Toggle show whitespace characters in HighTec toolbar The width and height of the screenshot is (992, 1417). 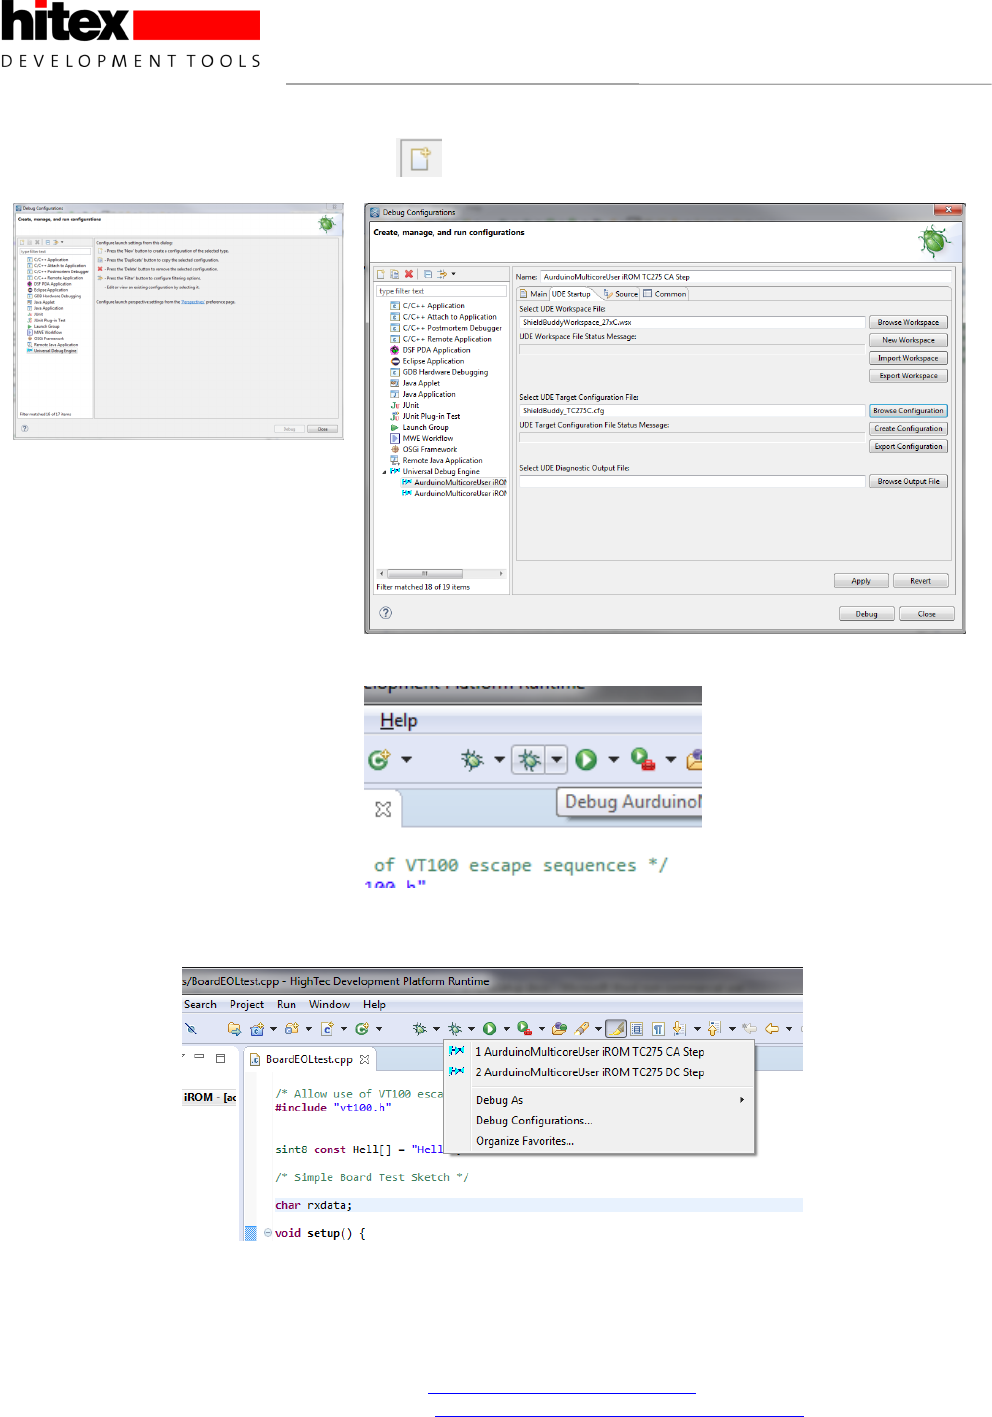(x=658, y=1028)
